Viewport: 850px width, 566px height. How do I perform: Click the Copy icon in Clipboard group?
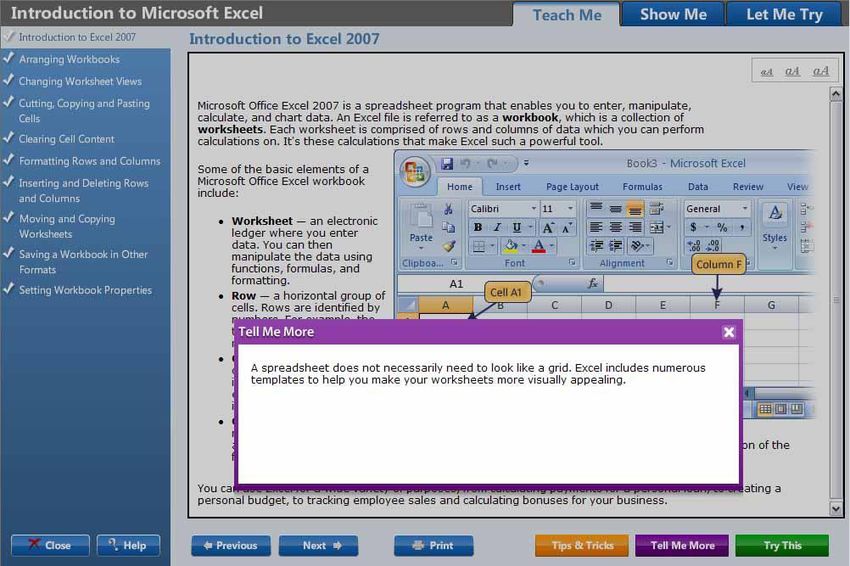[x=448, y=227]
